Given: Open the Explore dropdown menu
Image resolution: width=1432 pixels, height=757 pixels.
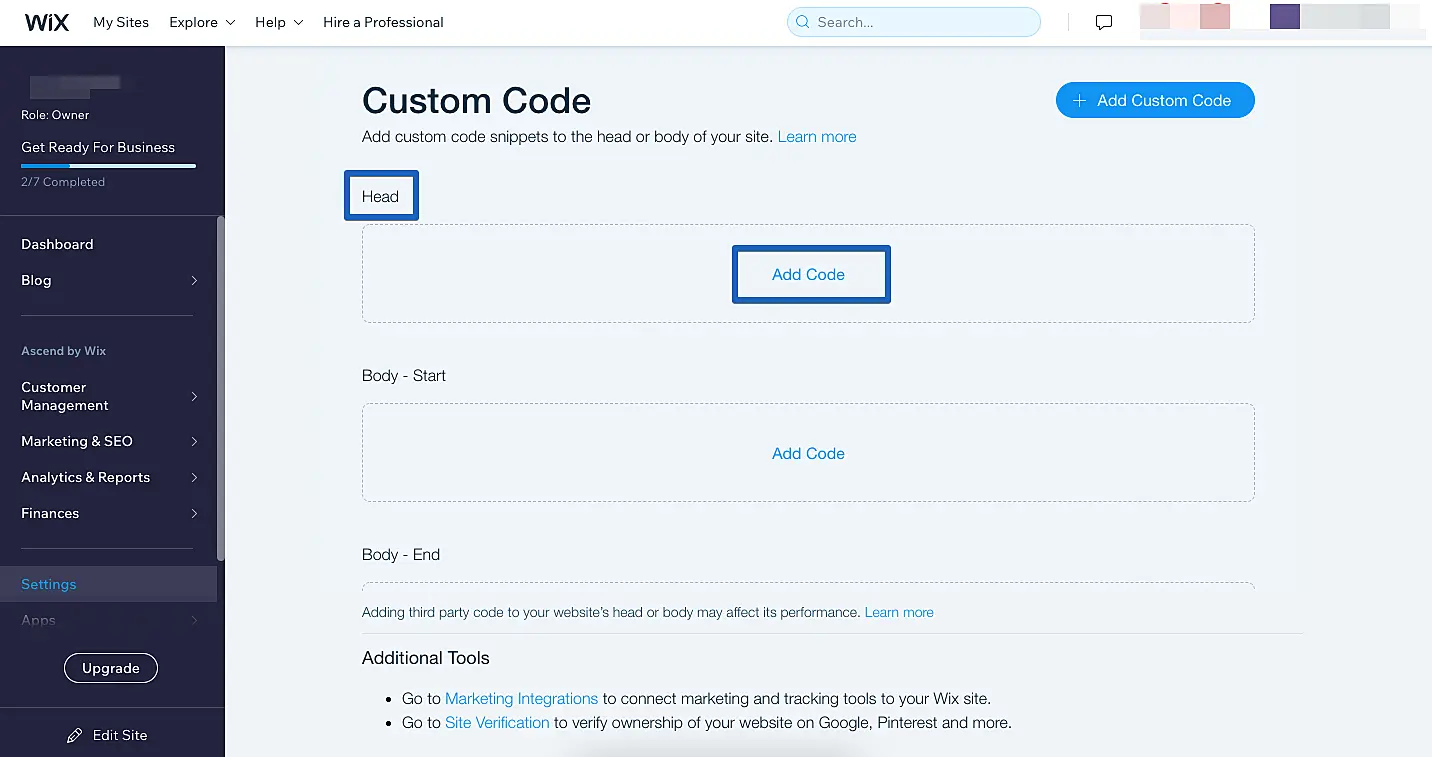Looking at the screenshot, I should pos(202,22).
